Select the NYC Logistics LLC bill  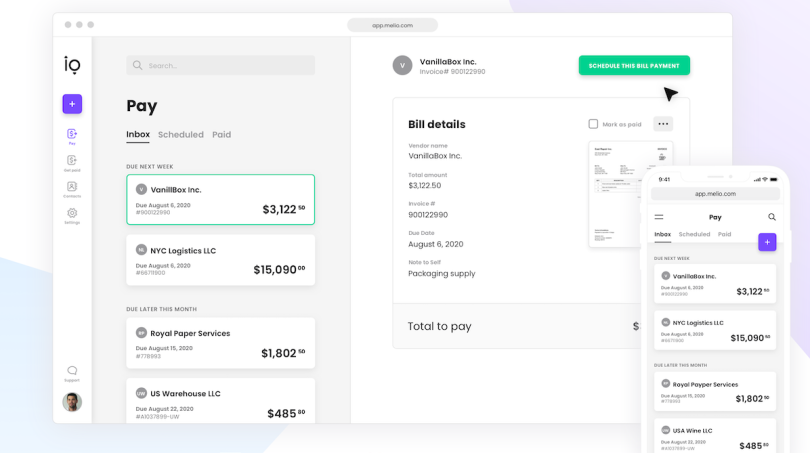tap(220, 260)
